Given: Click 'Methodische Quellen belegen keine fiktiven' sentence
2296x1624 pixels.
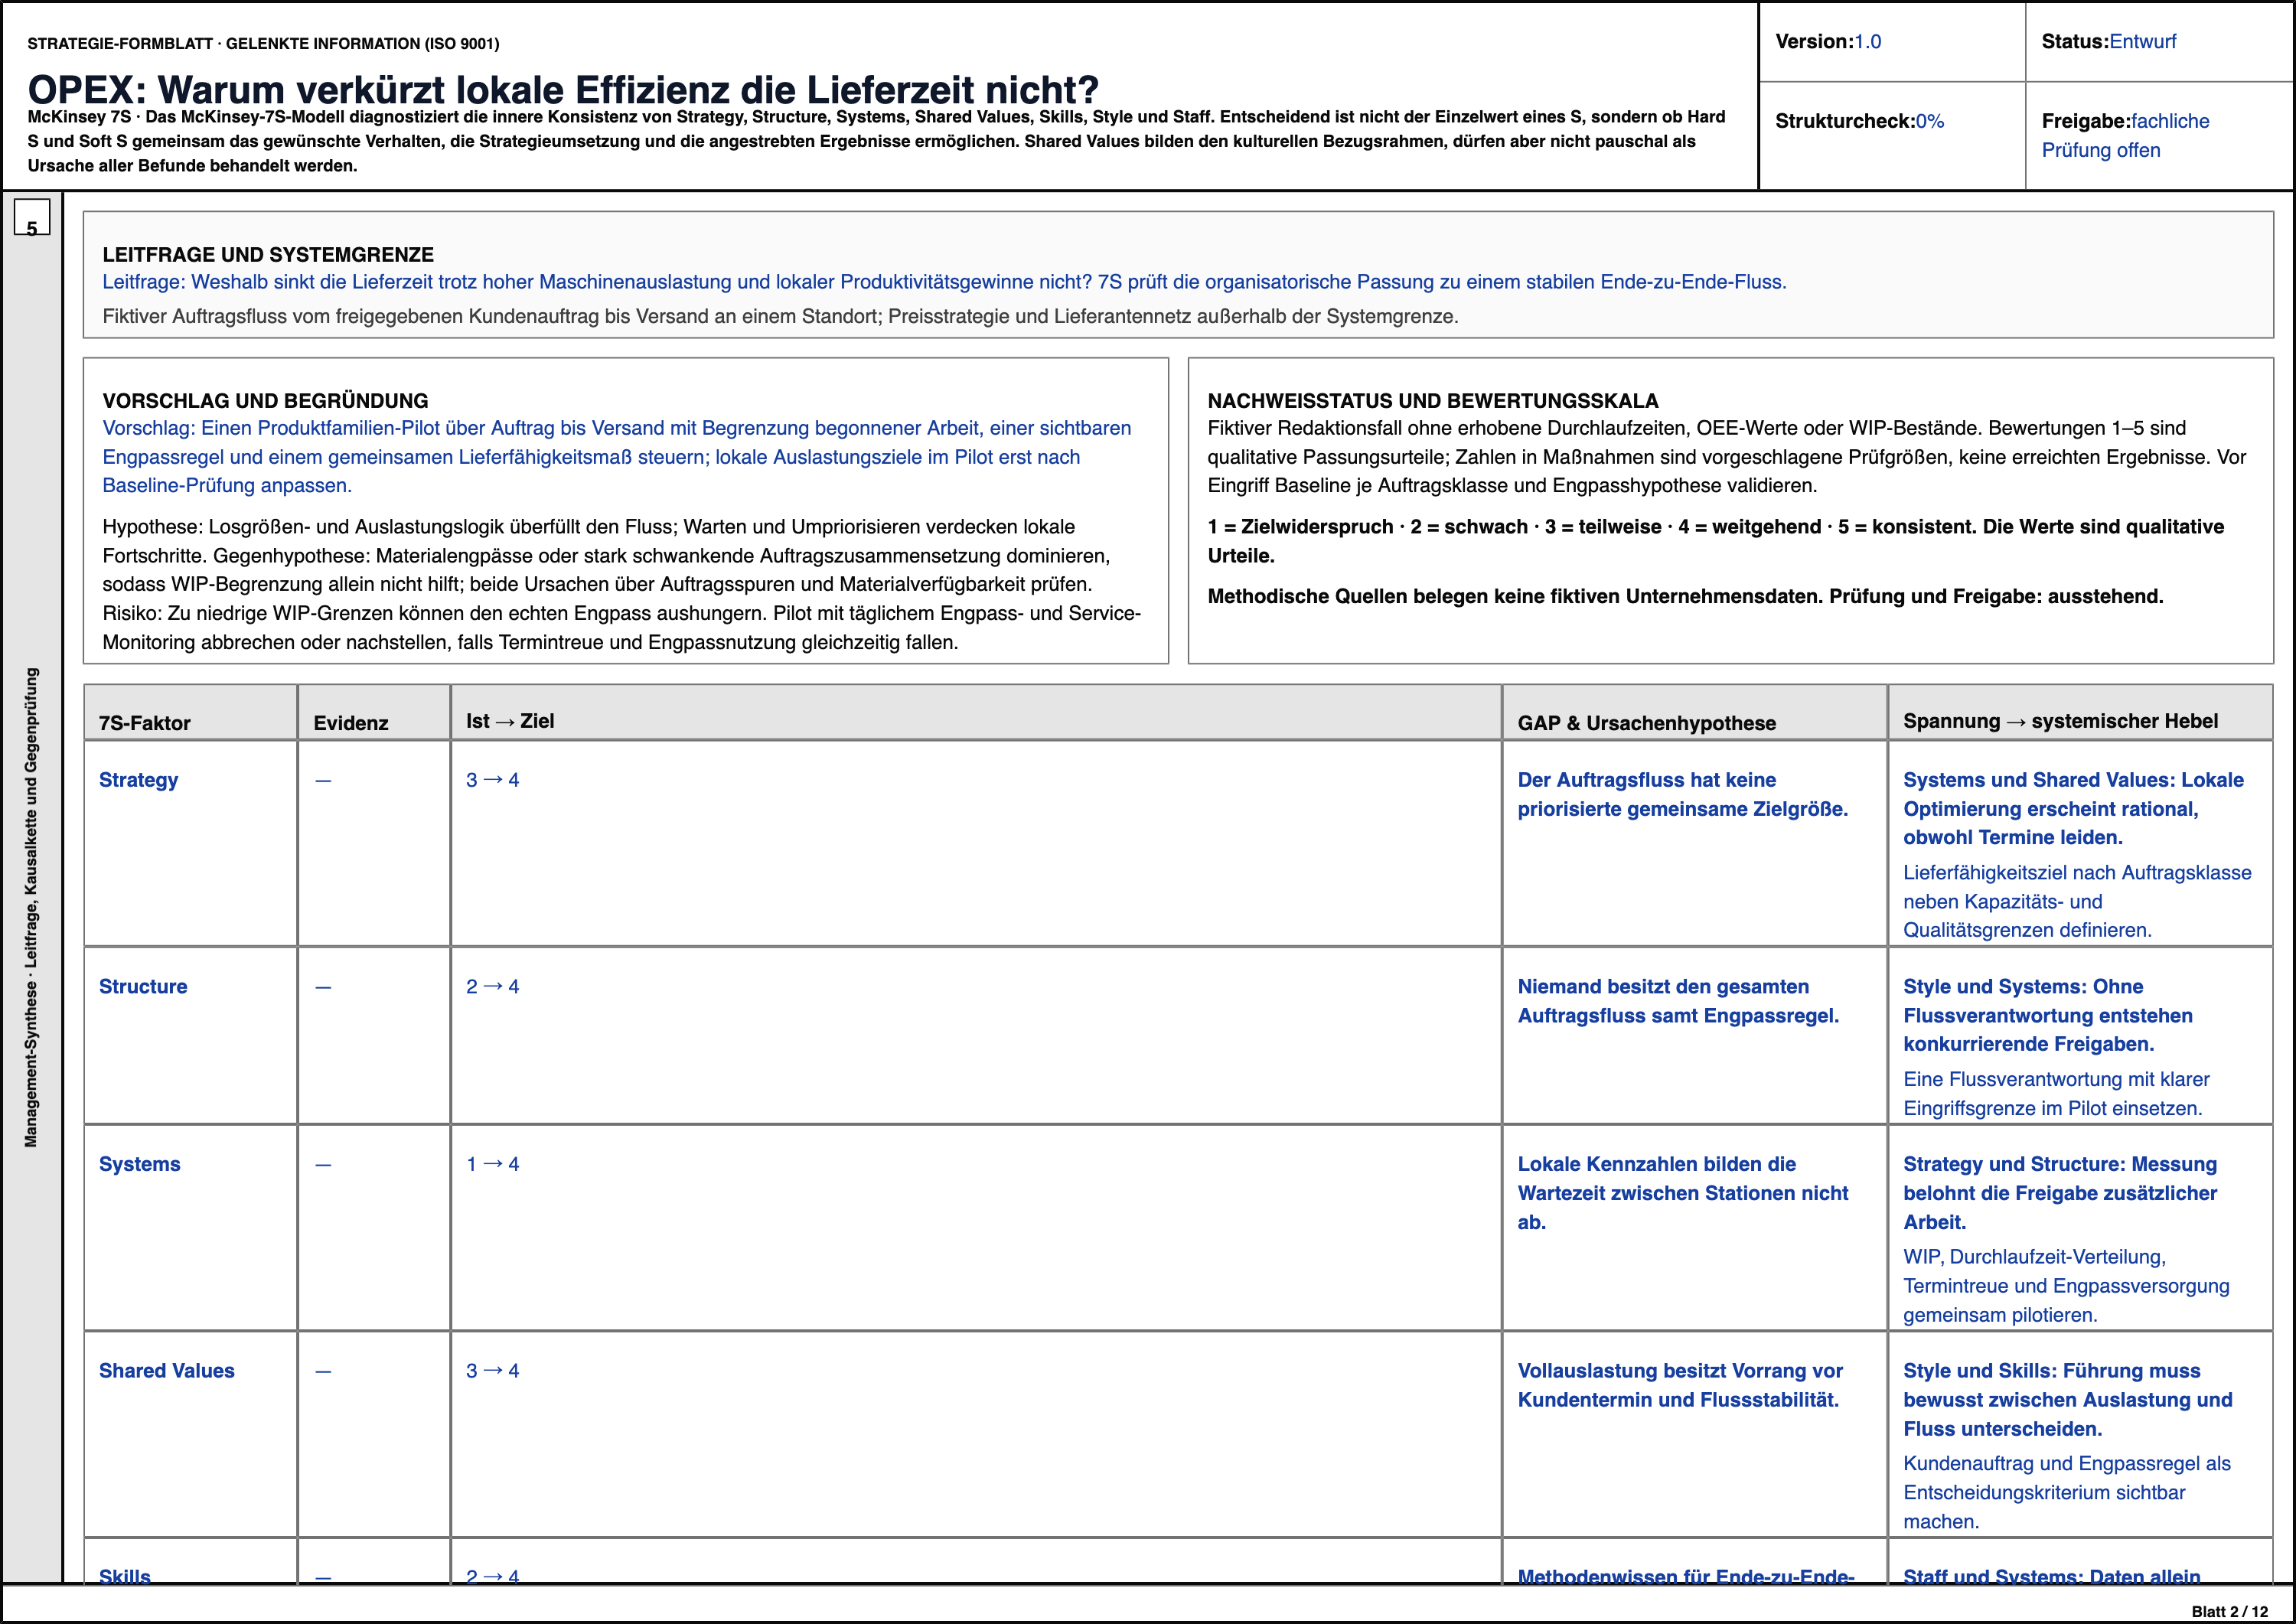Looking at the screenshot, I should (1685, 596).
